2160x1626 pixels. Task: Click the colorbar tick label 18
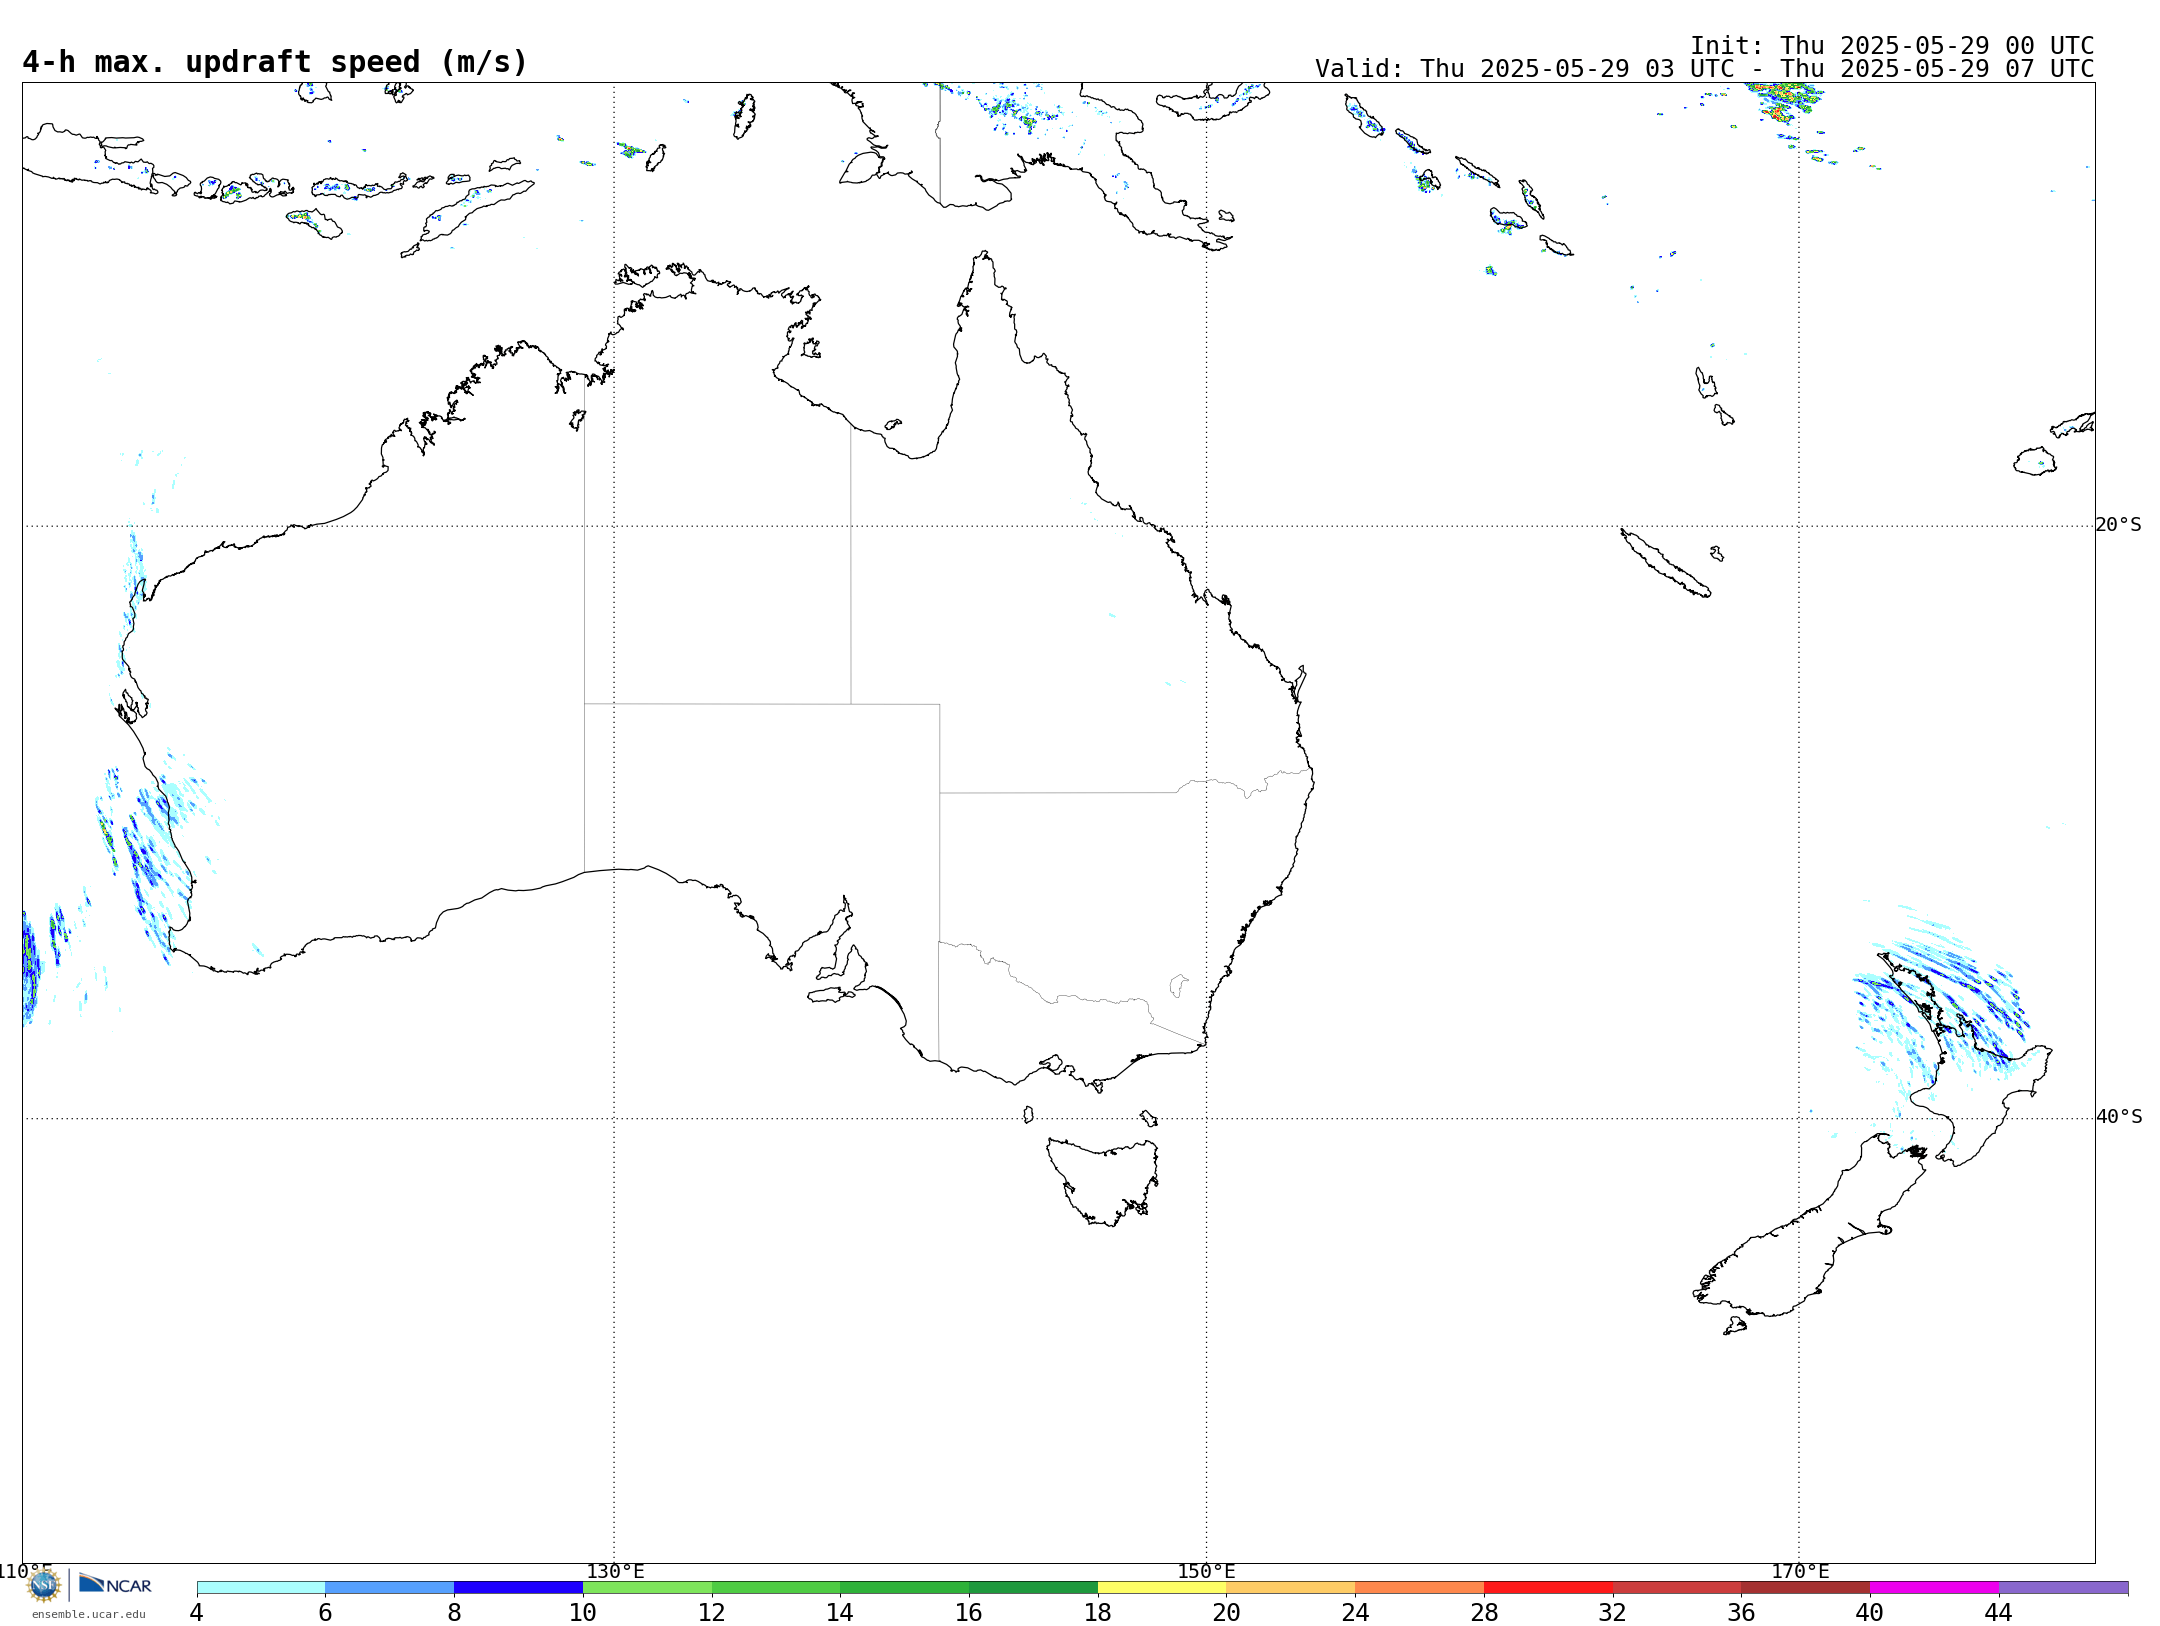coord(1098,1613)
